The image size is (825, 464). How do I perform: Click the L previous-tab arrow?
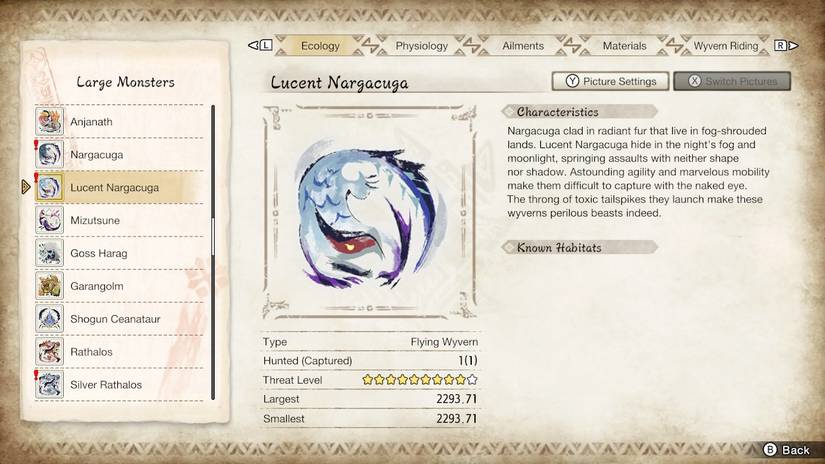(260, 45)
